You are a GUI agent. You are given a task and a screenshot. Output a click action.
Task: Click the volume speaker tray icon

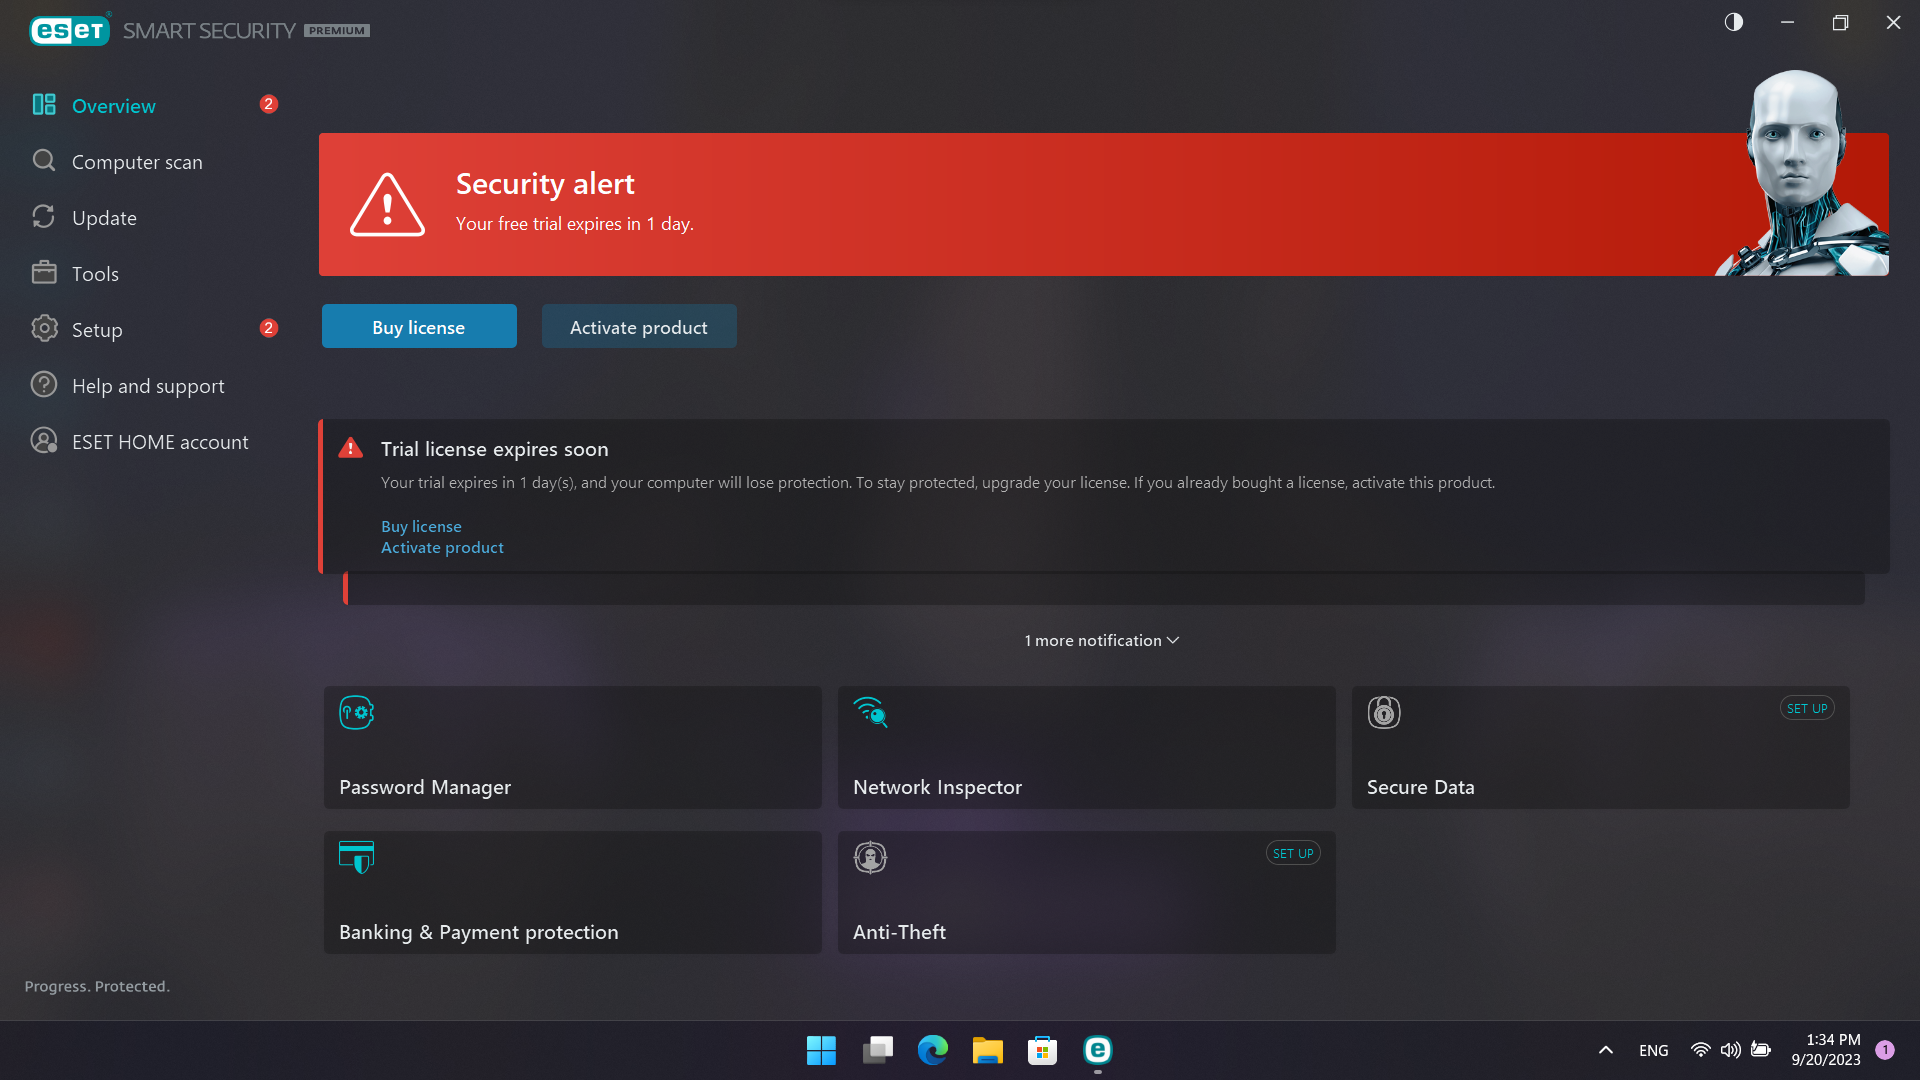(x=1730, y=1050)
